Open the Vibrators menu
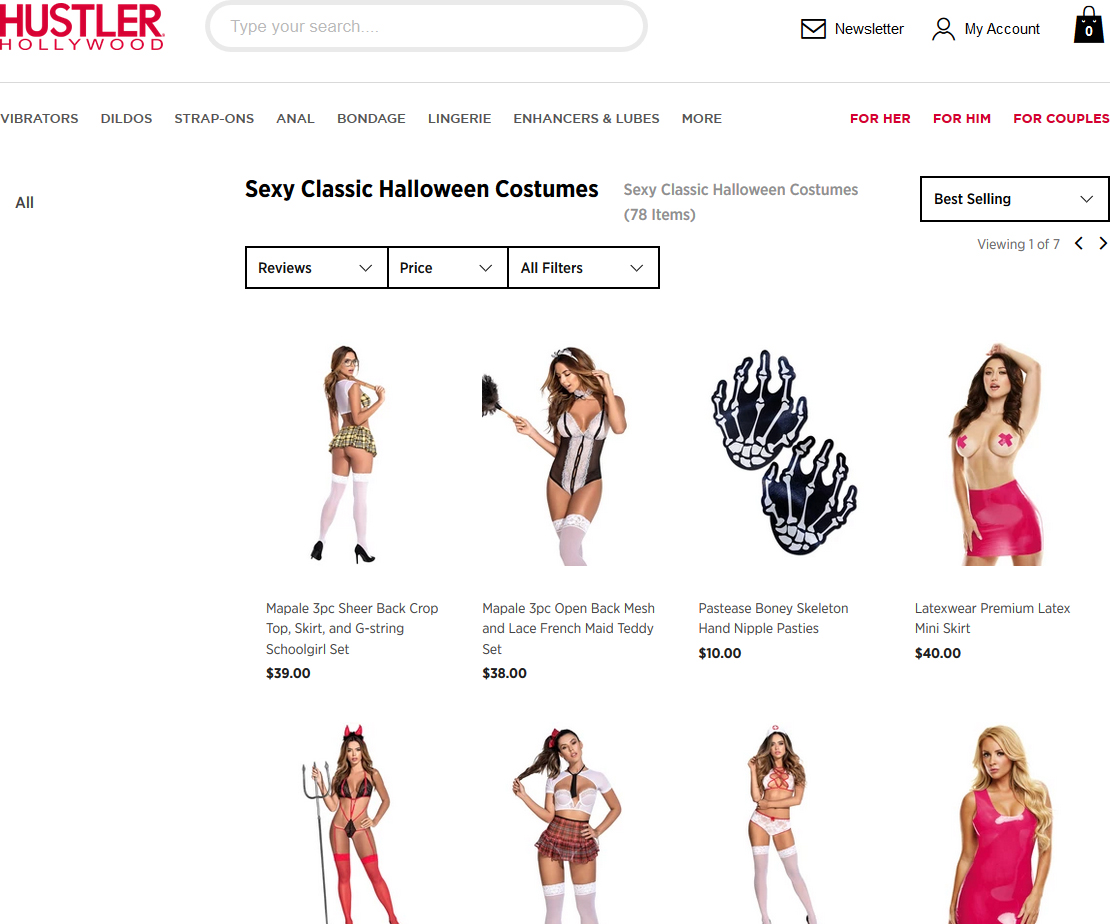 39,118
